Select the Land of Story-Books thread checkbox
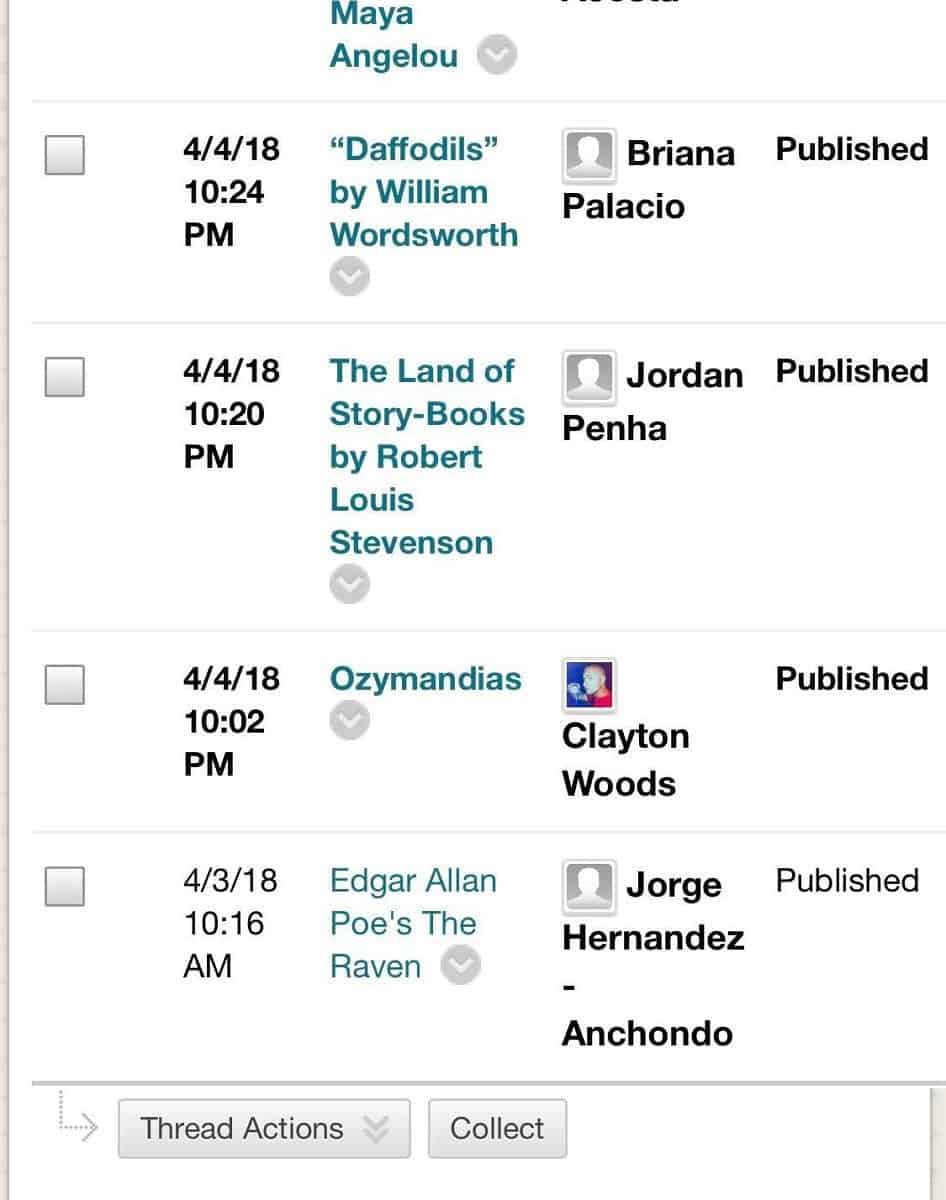Viewport: 946px width, 1200px height. coord(64,377)
